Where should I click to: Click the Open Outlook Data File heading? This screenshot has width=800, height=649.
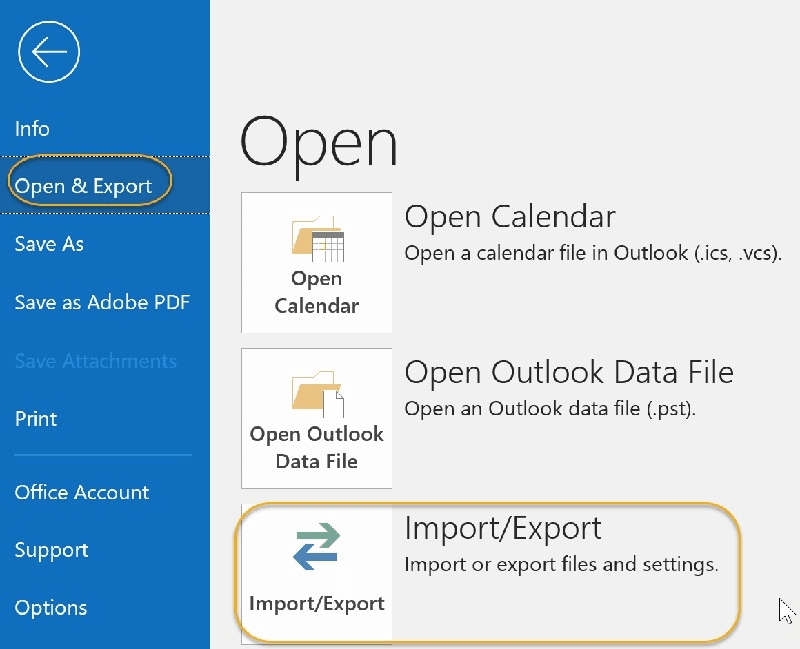(x=569, y=372)
